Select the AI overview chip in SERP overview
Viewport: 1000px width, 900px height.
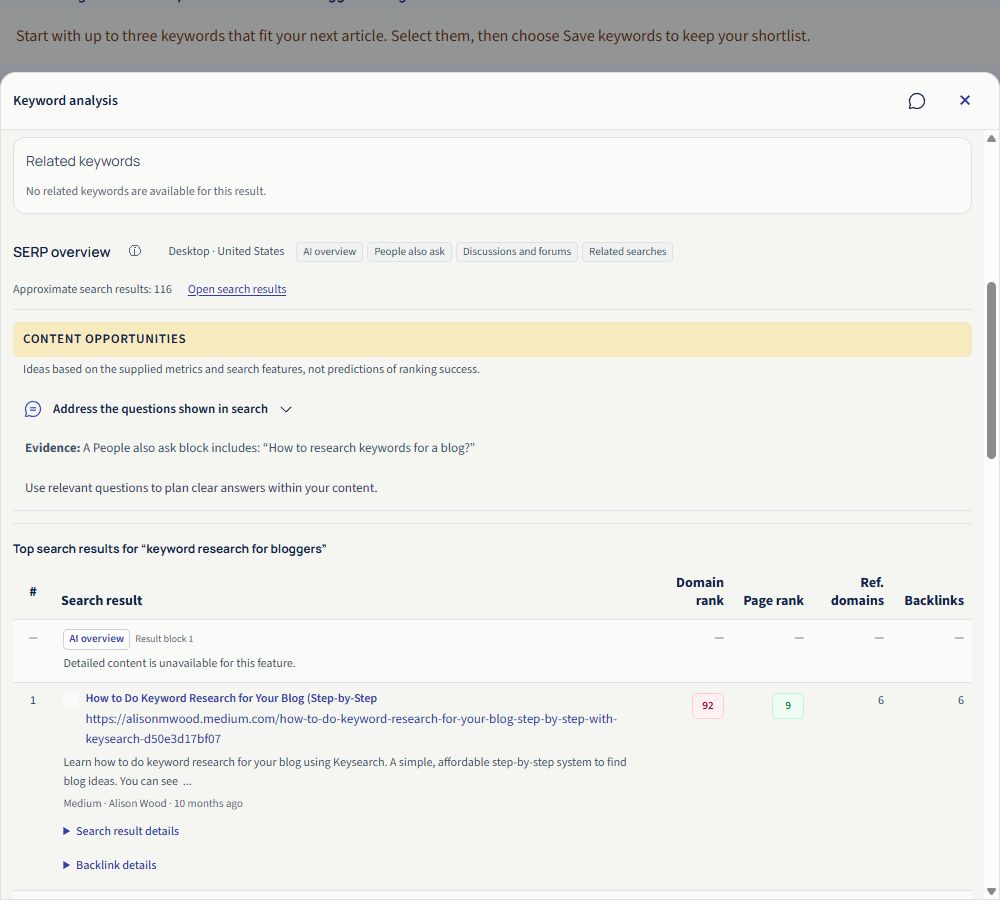(x=330, y=251)
